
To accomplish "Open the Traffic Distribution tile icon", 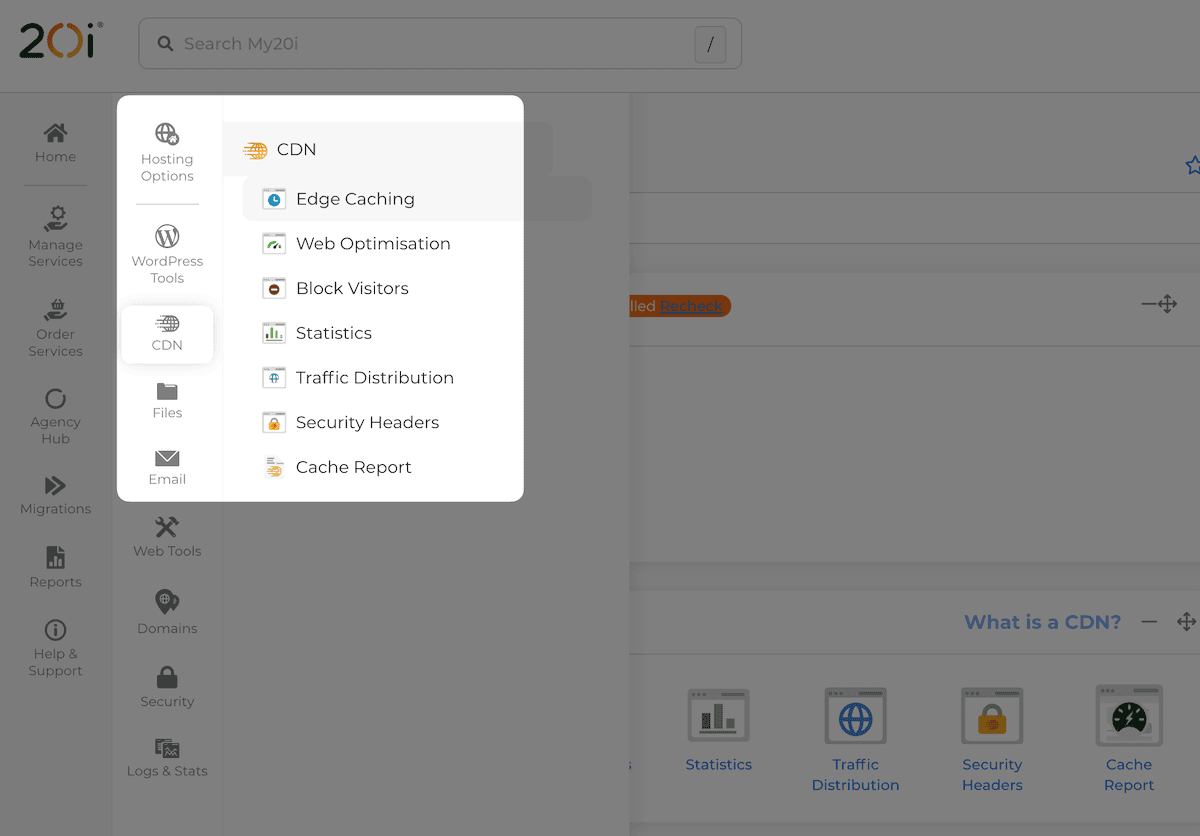I will [855, 715].
